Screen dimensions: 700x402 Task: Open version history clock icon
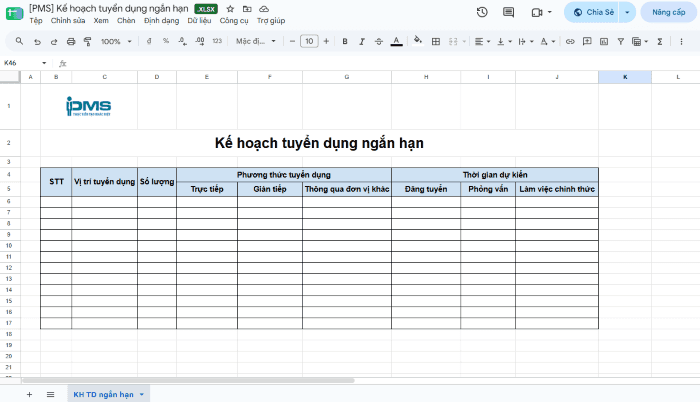482,13
